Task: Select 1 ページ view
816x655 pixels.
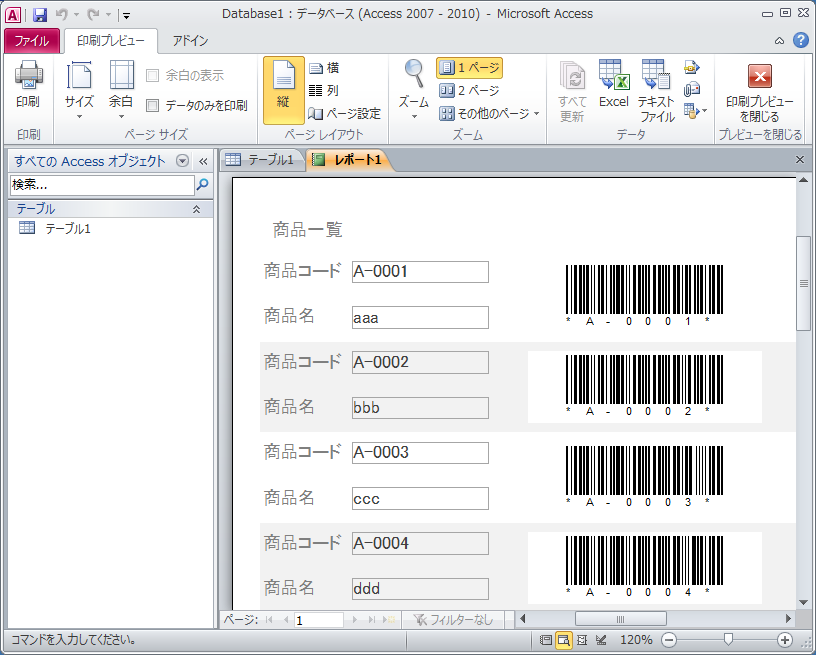Action: click(469, 68)
